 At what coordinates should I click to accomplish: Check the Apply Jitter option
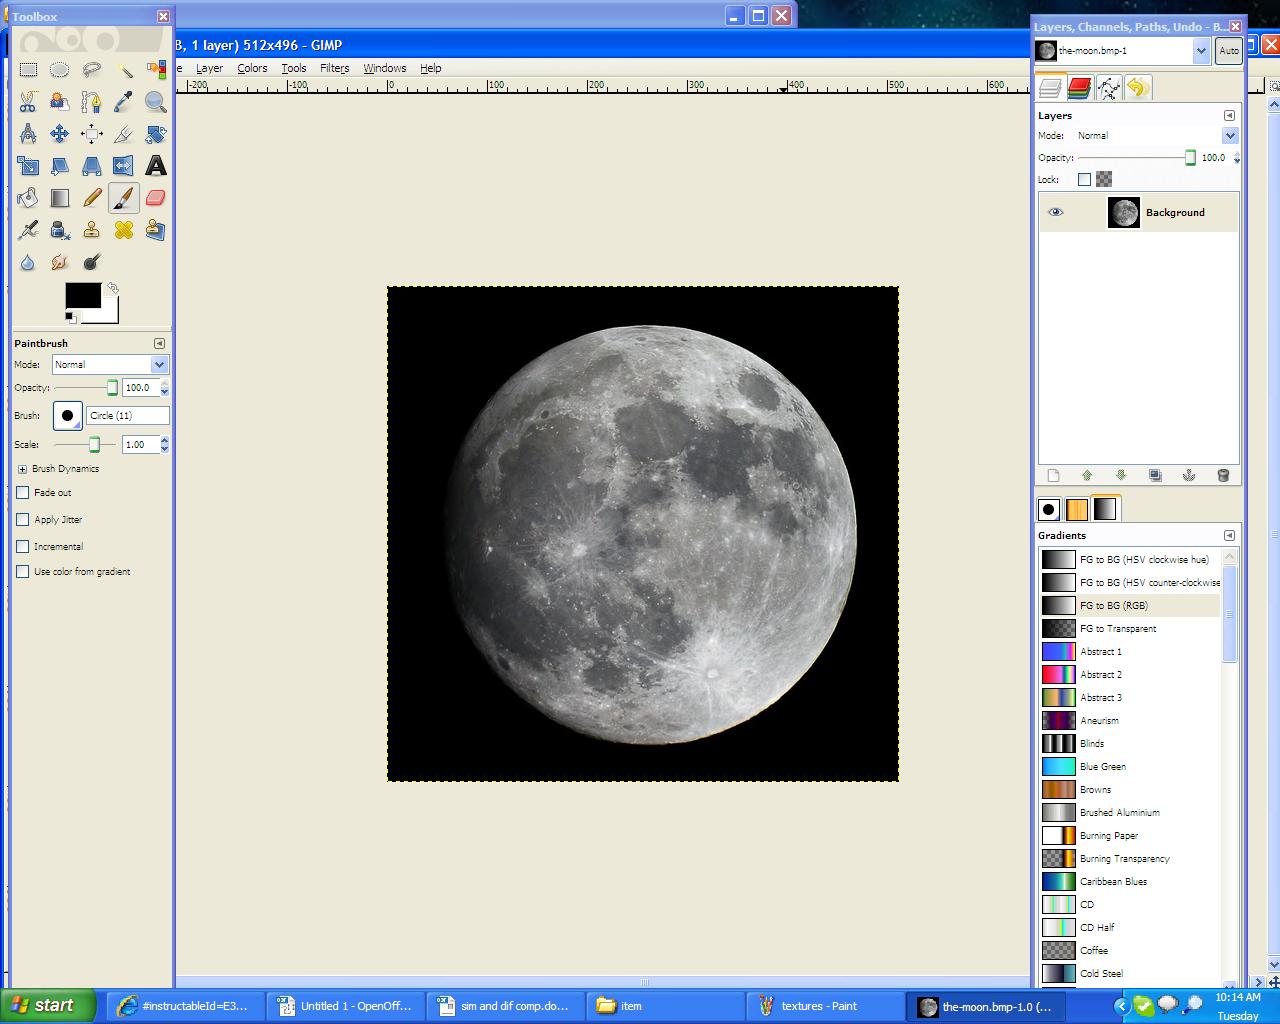tap(23, 519)
